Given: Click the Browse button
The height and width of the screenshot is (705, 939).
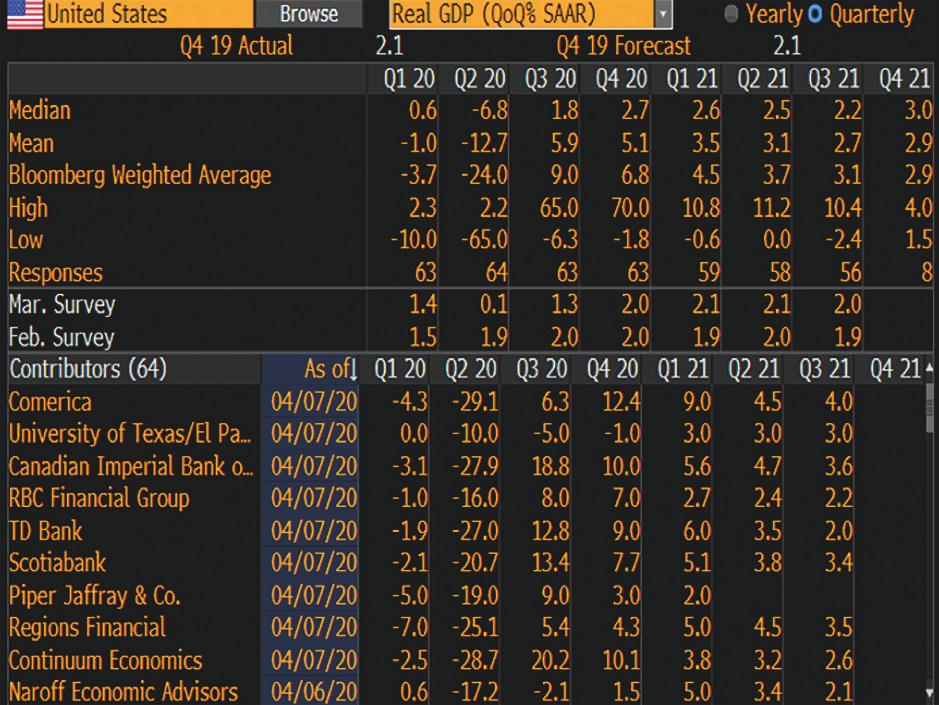Looking at the screenshot, I should tap(308, 14).
